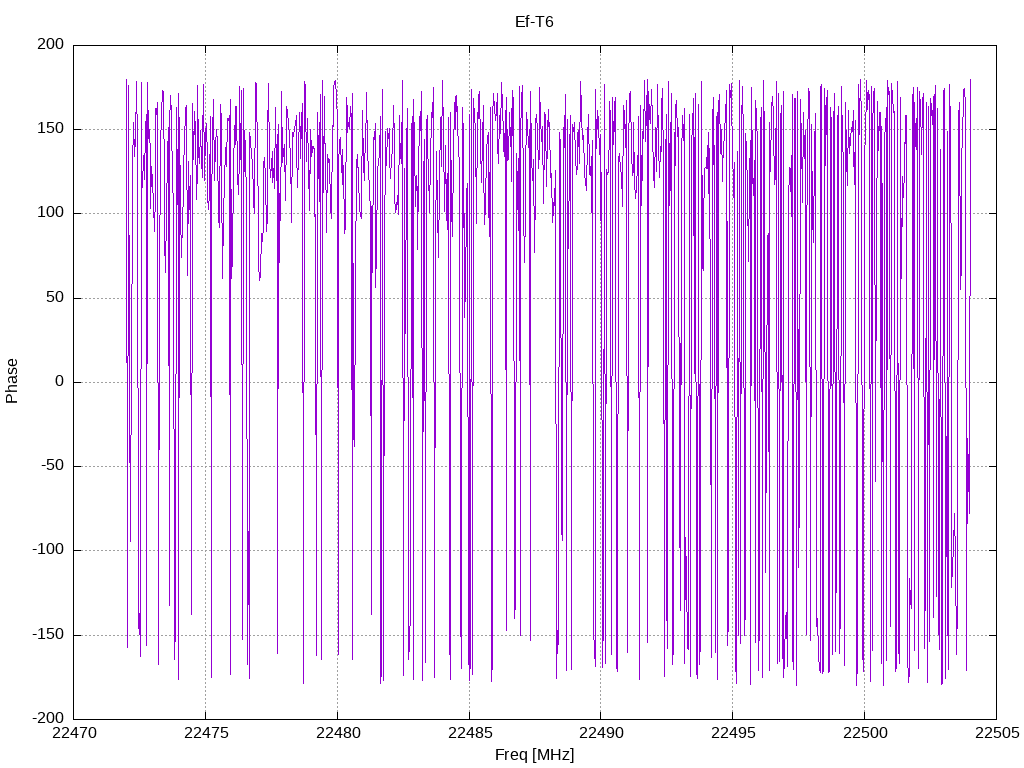Select the 'Phase' y-axis label

[x=11, y=381]
